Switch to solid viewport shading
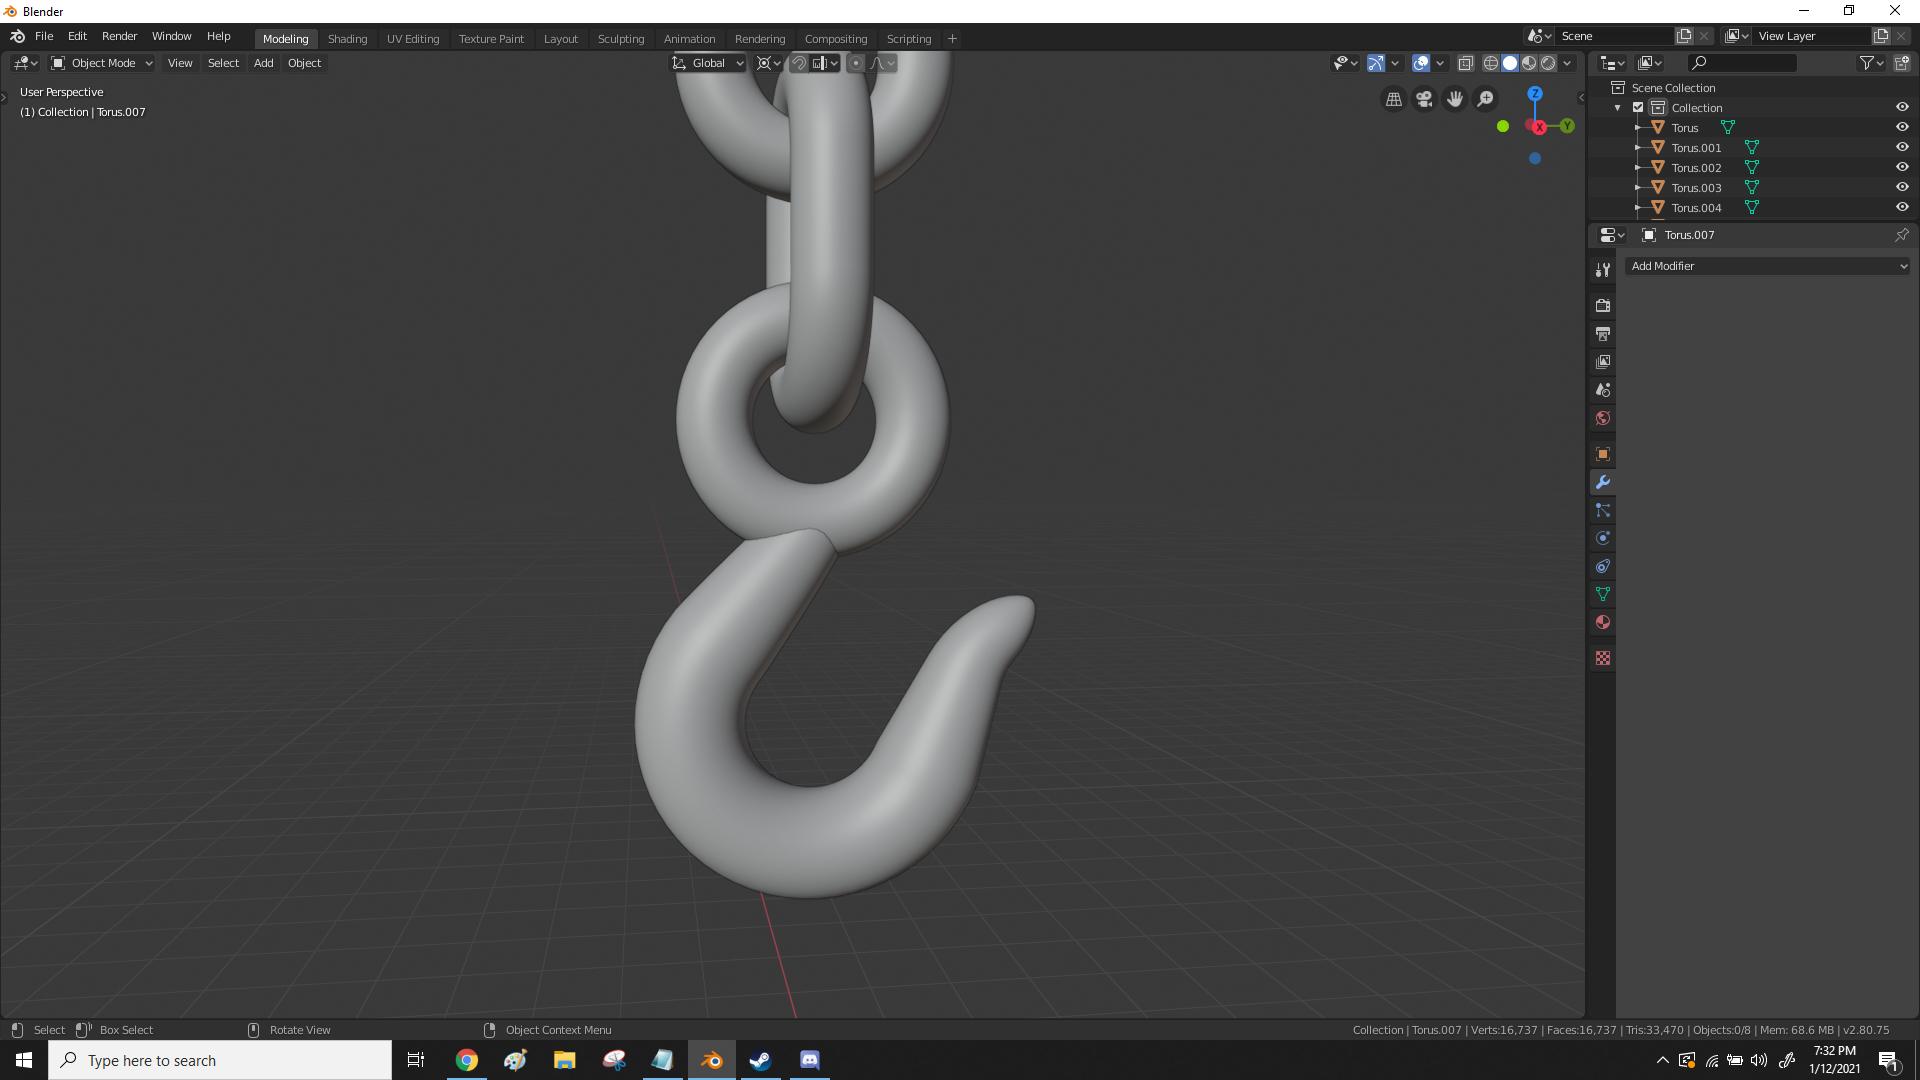This screenshot has height=1080, width=1920. pyautogui.click(x=1510, y=63)
